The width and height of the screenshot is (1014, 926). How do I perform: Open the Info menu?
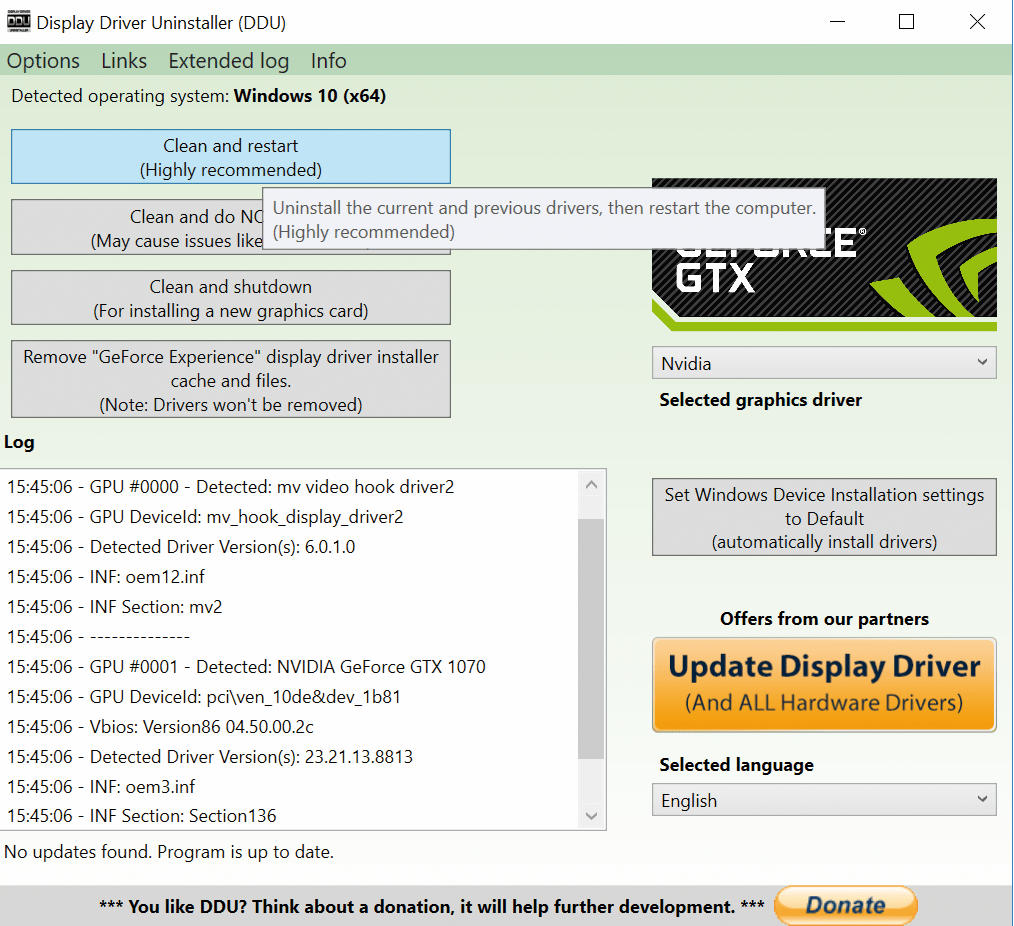[x=329, y=61]
